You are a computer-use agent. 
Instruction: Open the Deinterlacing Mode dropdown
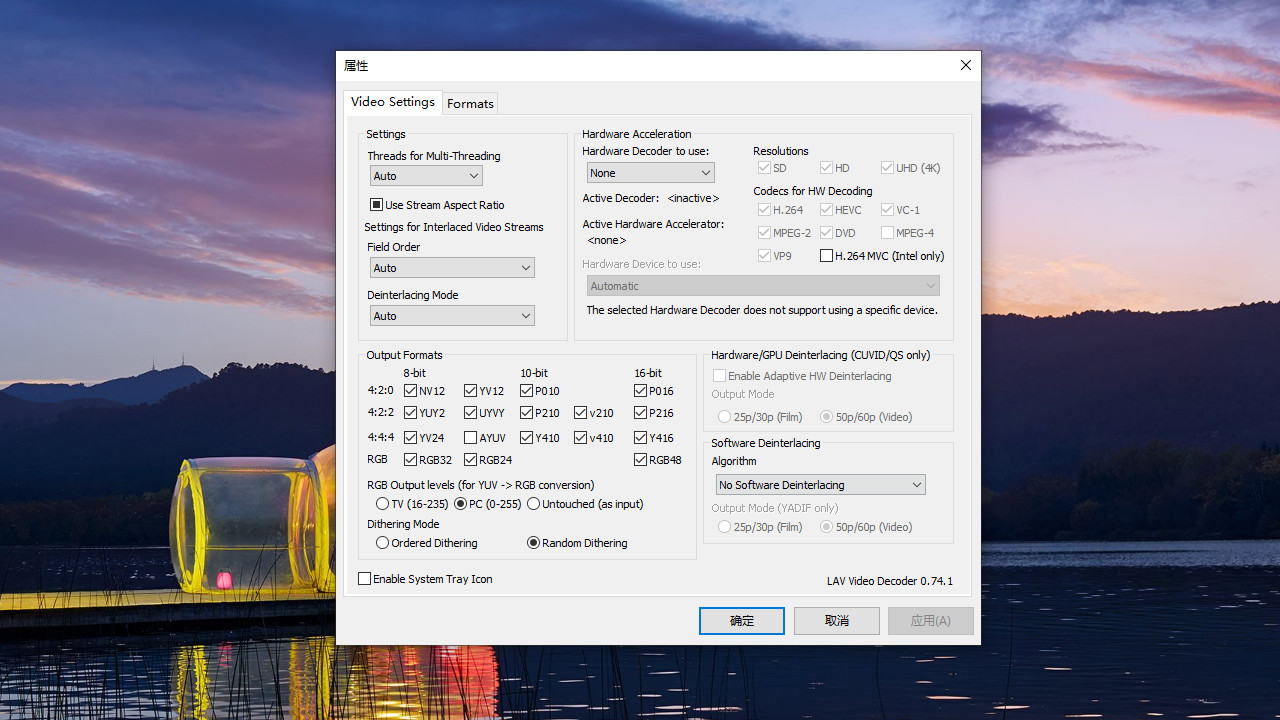click(x=452, y=316)
